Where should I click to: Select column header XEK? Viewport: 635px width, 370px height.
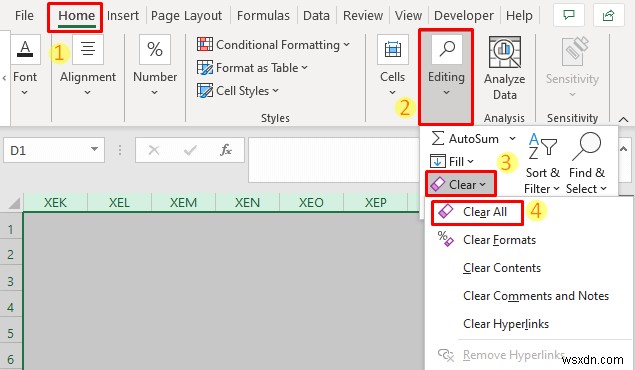tap(55, 202)
